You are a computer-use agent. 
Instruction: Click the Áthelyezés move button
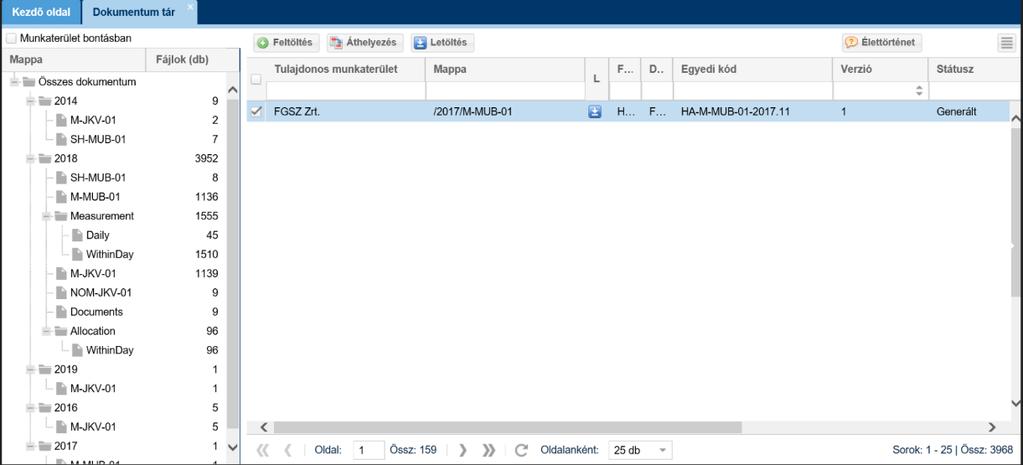coord(365,43)
